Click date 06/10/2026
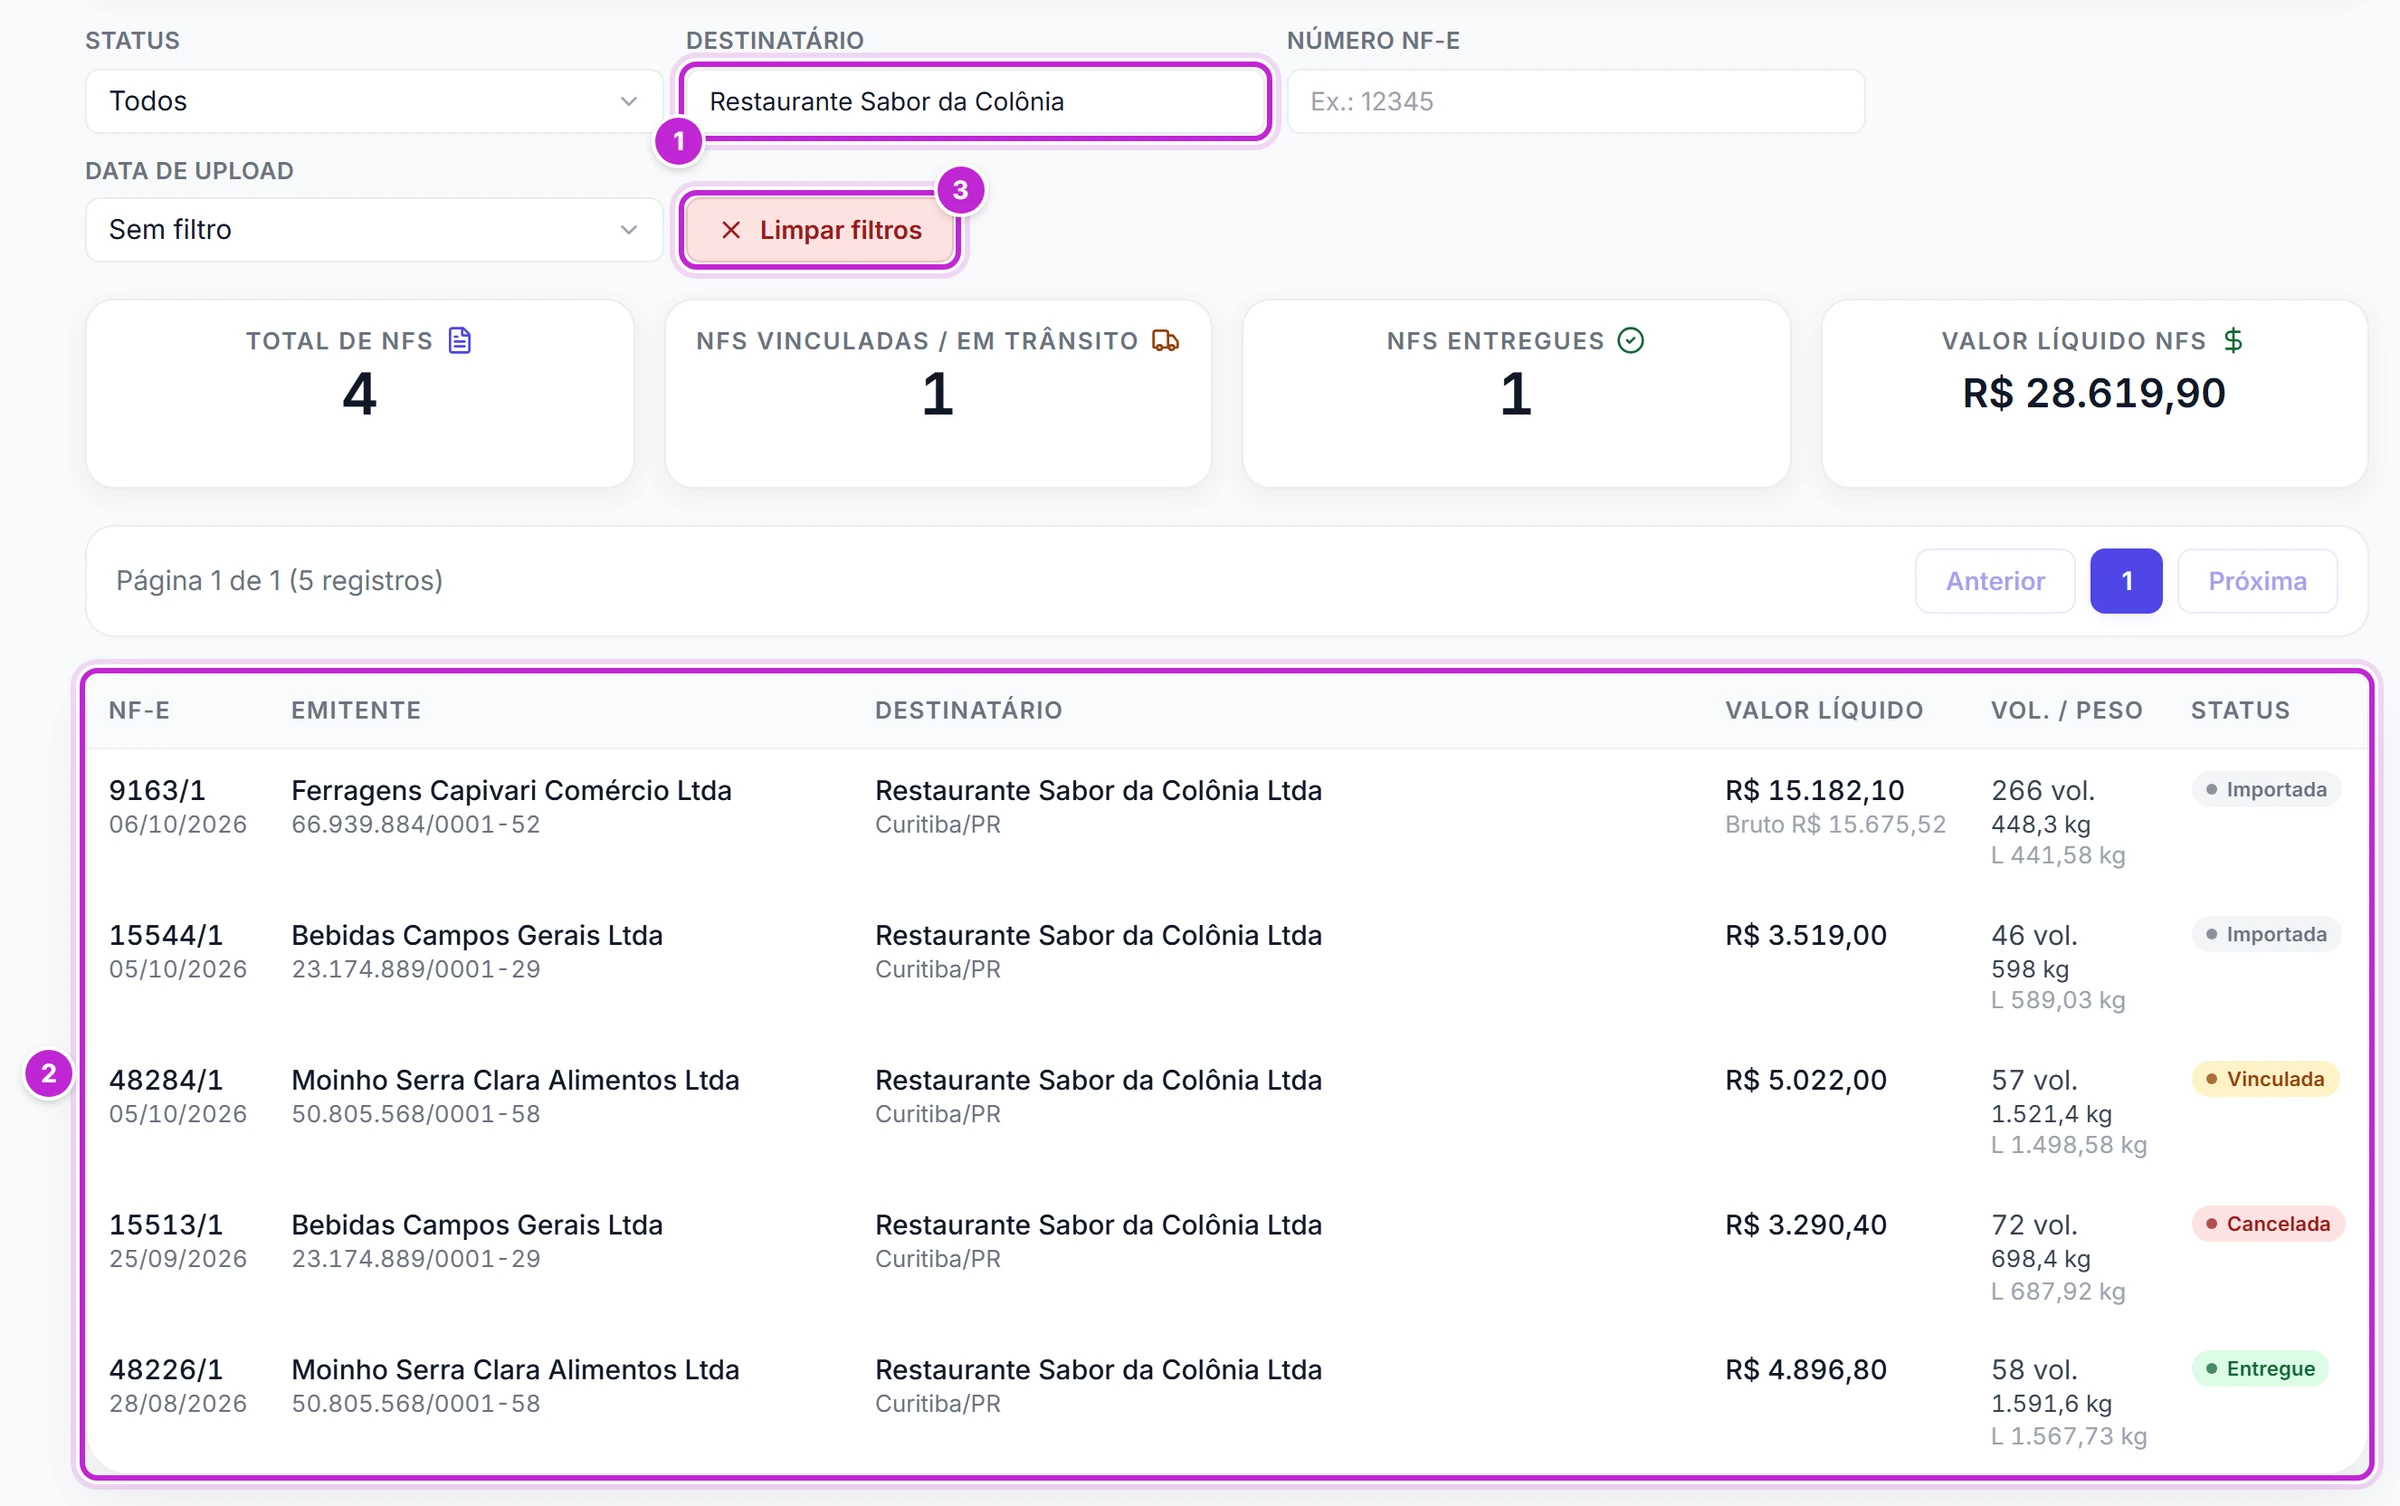The height and width of the screenshot is (1506, 2400). pos(177,825)
